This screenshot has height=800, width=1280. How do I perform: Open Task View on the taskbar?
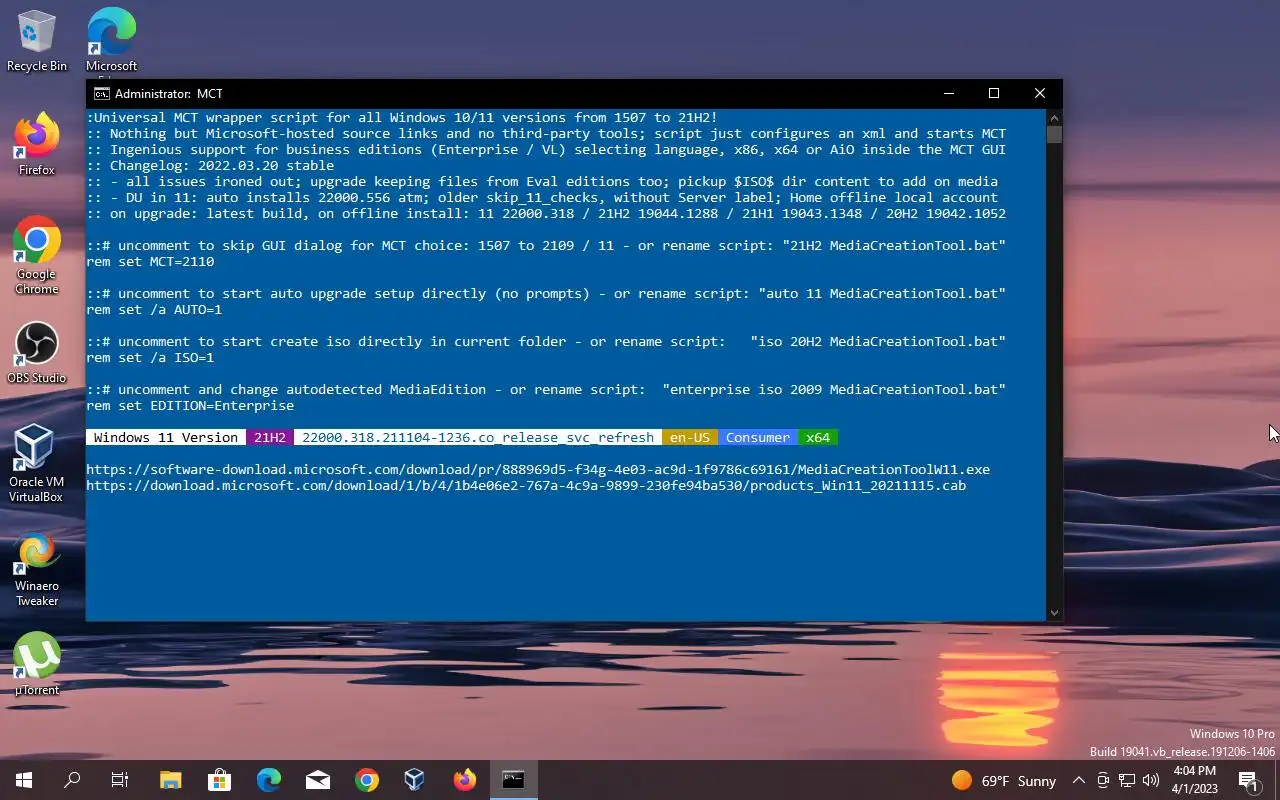[120, 780]
